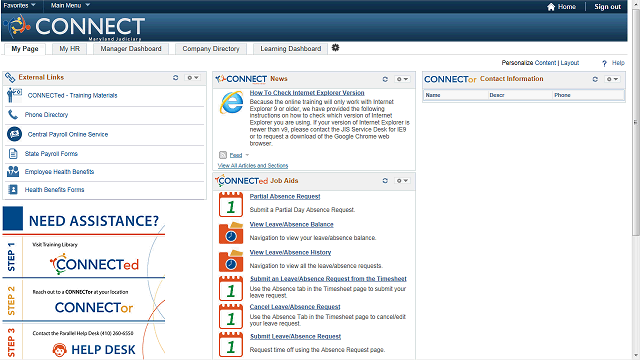Screen dimensions: 640x360
Task: Switch to the My HR tab
Action: coord(69,49)
